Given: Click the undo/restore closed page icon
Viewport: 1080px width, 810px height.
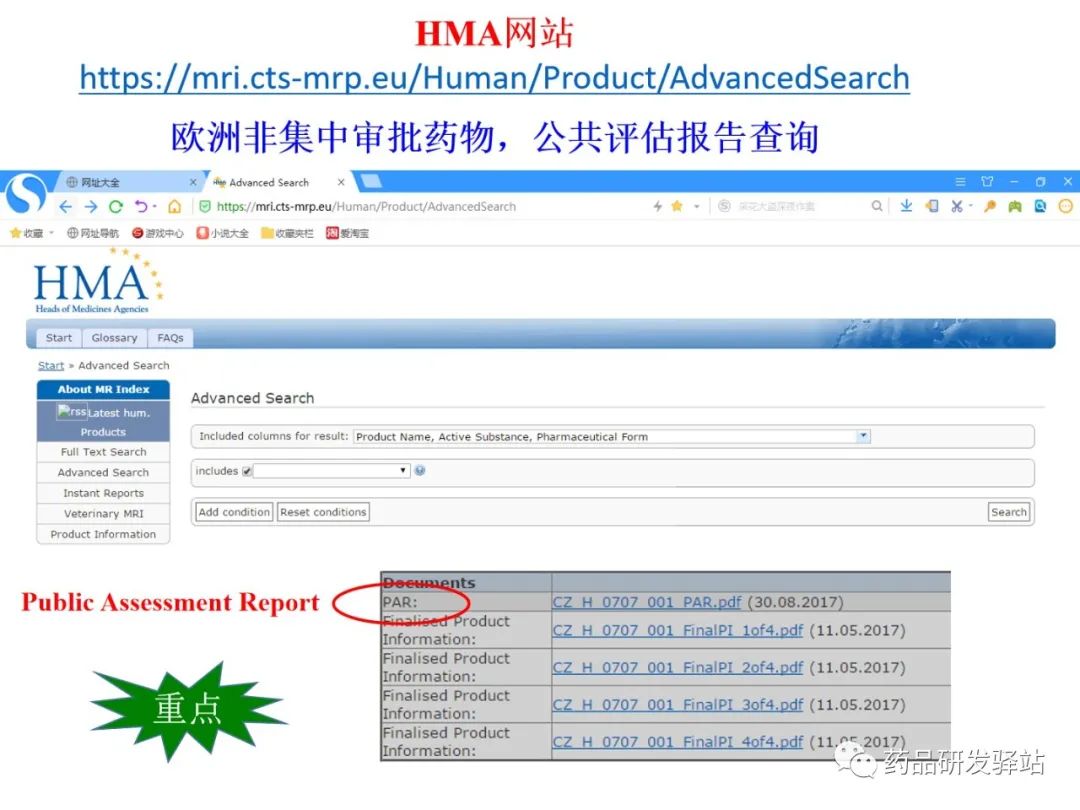Looking at the screenshot, I should (x=141, y=207).
